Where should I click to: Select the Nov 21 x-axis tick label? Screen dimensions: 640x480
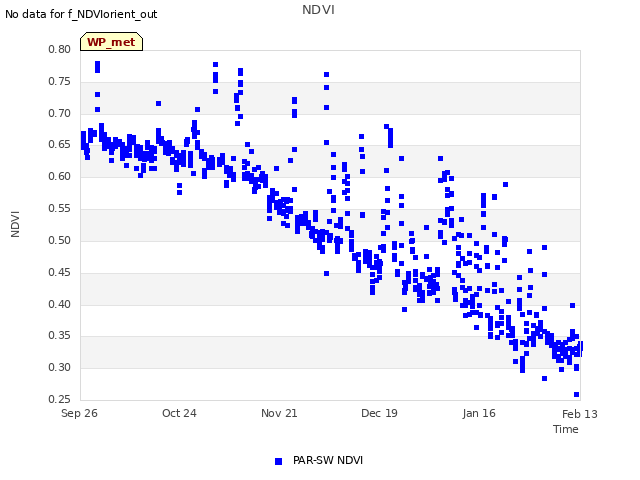(279, 413)
